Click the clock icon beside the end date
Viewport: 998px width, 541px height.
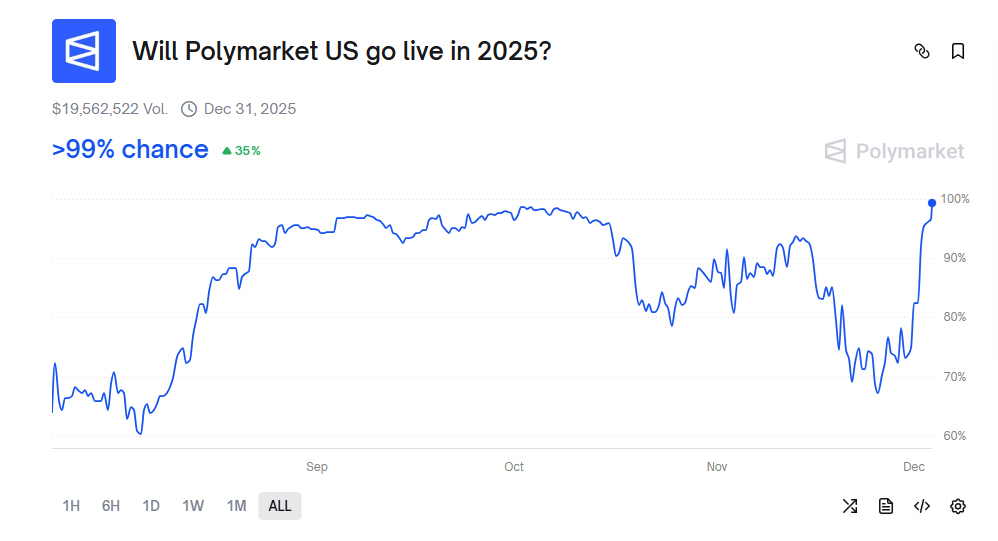[189, 109]
